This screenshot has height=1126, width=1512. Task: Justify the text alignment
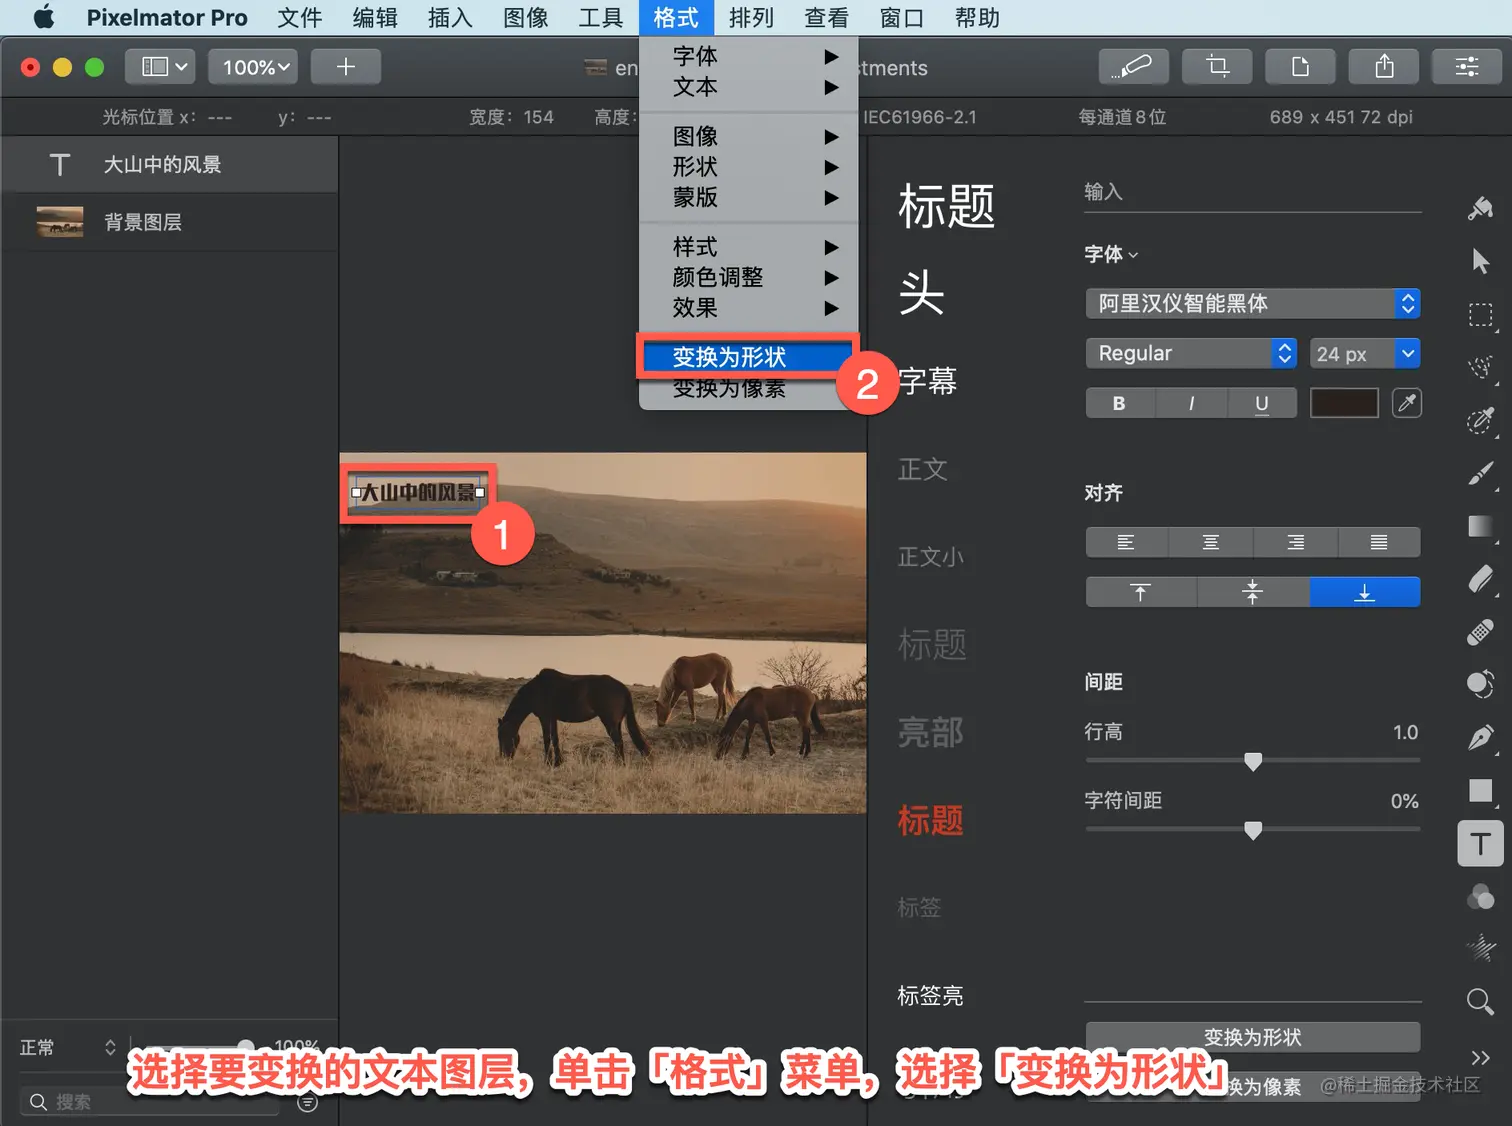1378,542
